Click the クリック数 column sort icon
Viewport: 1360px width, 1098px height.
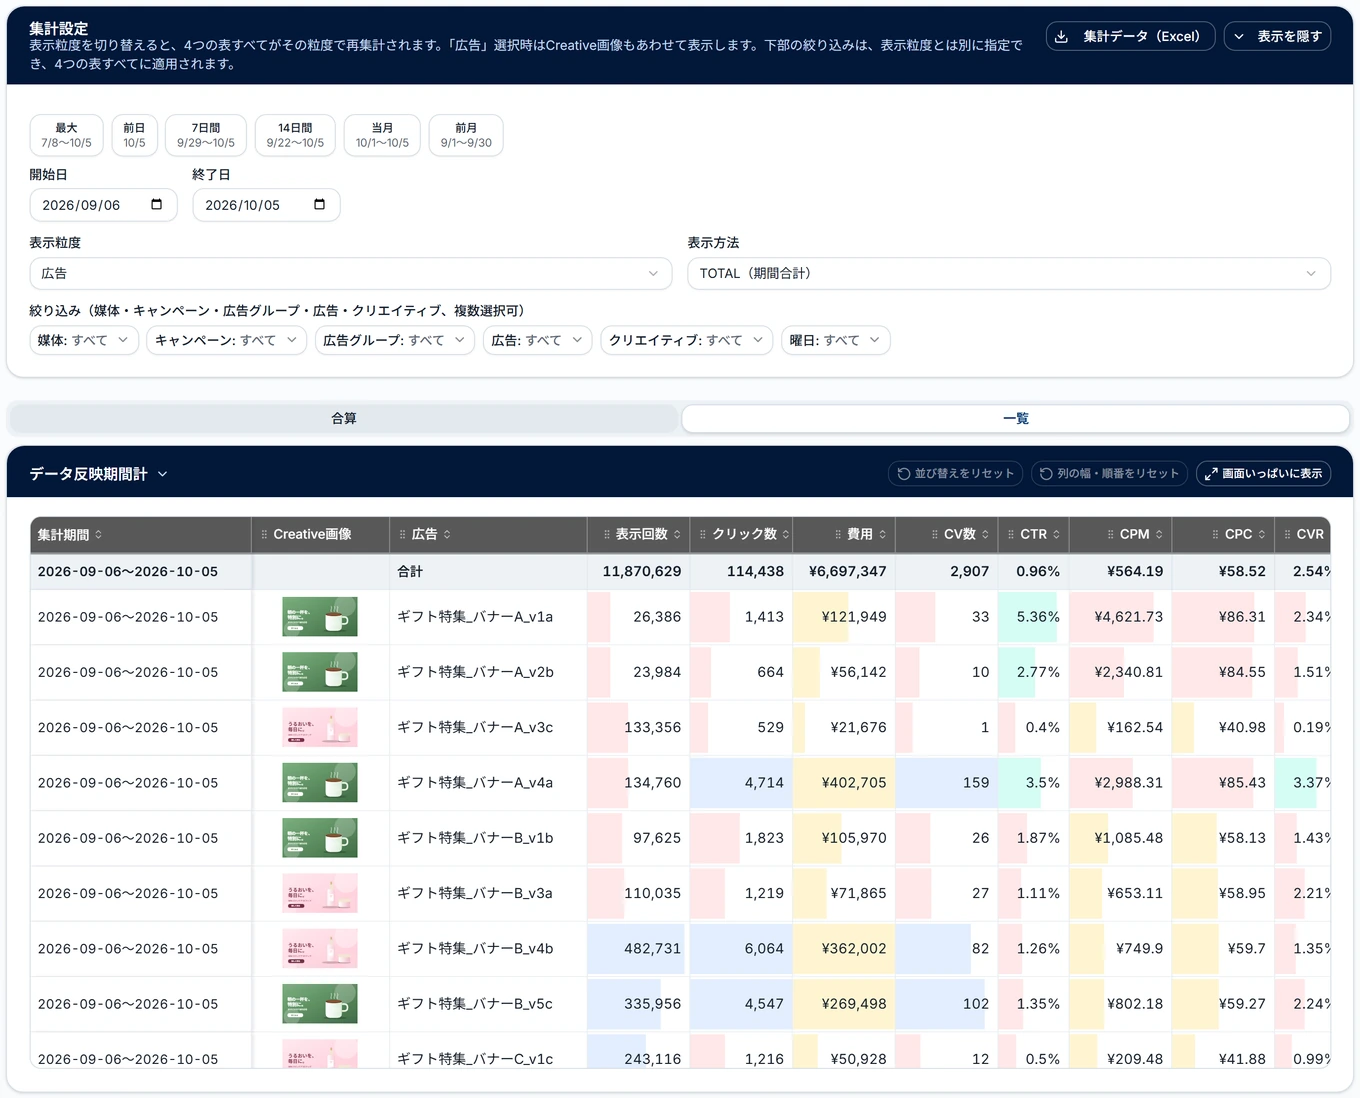[x=786, y=535]
